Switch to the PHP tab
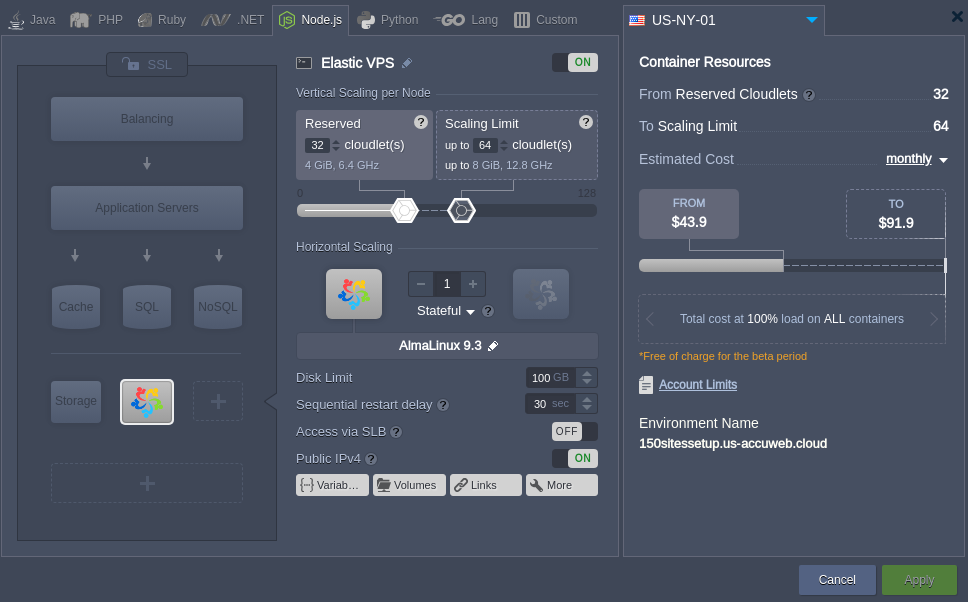Viewport: 968px width, 602px height. [x=97, y=20]
